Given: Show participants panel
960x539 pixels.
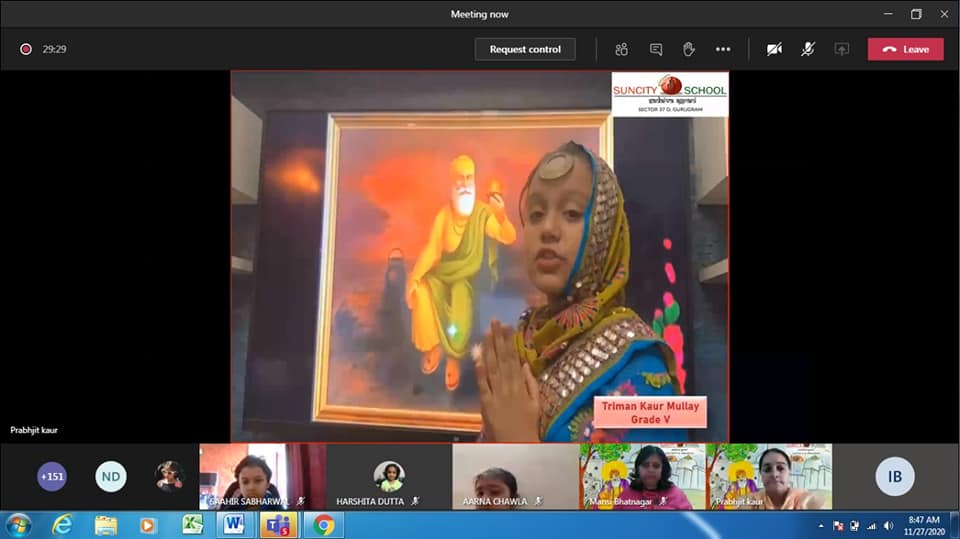Looking at the screenshot, I should [x=621, y=49].
